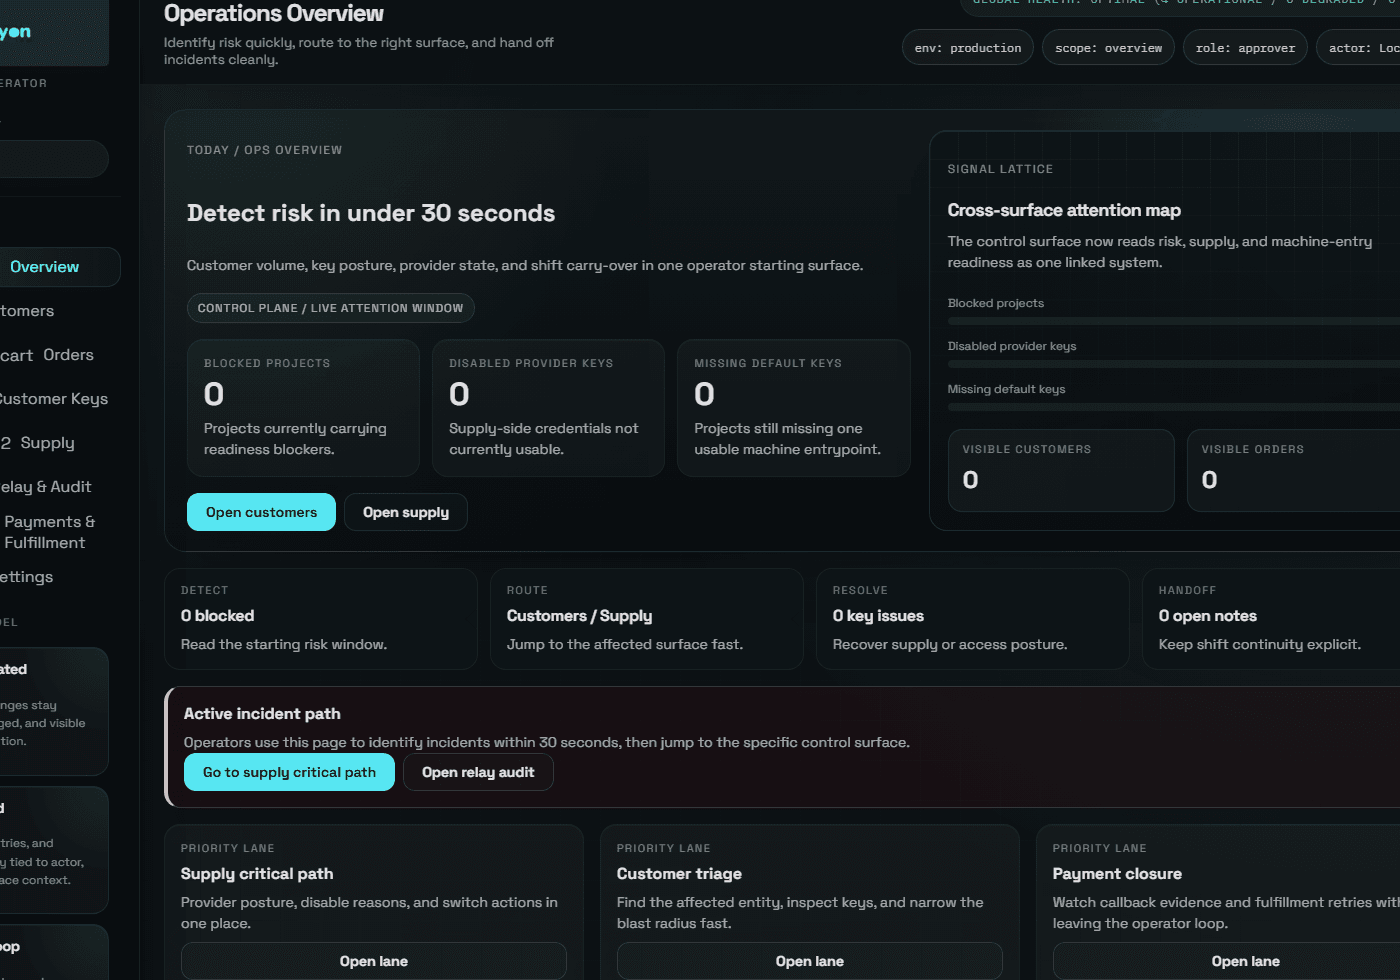Click the Open supply button
The image size is (1400, 980).
click(x=405, y=511)
